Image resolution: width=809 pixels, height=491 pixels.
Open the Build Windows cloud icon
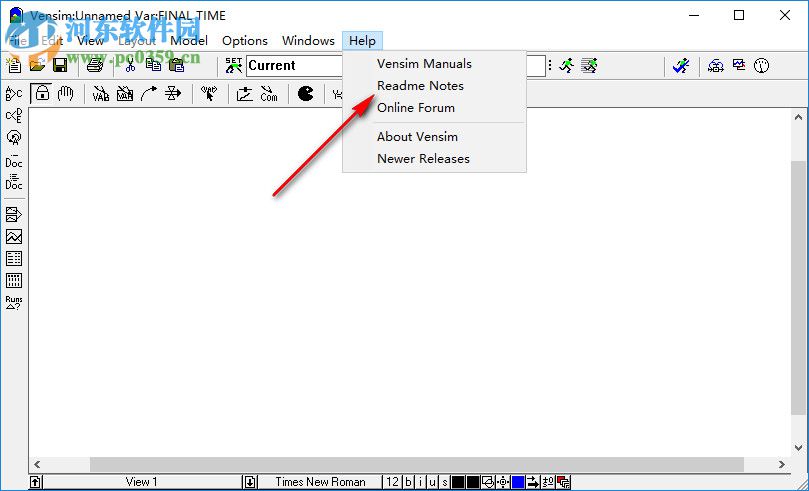[x=716, y=66]
